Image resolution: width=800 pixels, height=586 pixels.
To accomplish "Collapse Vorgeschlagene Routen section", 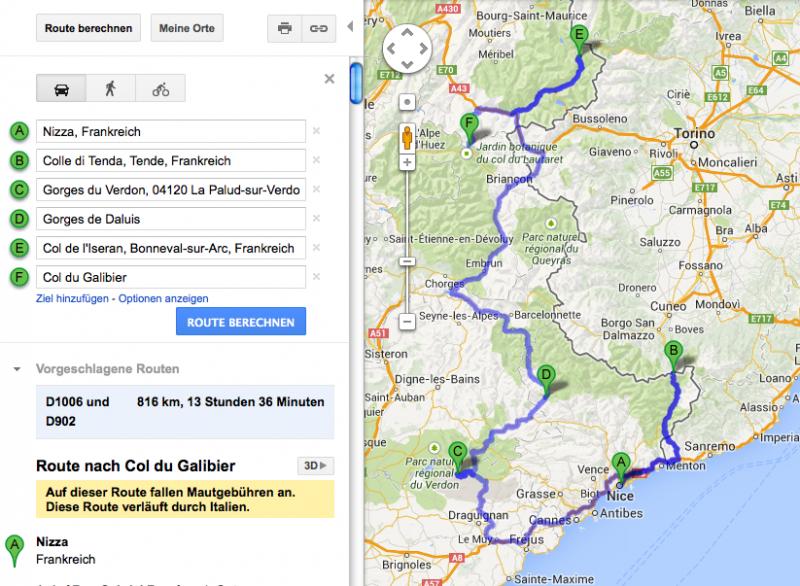I will pyautogui.click(x=17, y=369).
